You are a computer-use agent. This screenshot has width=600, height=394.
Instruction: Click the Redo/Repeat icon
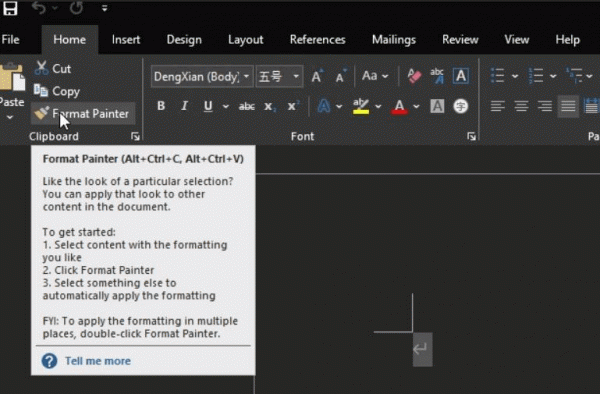(76, 8)
